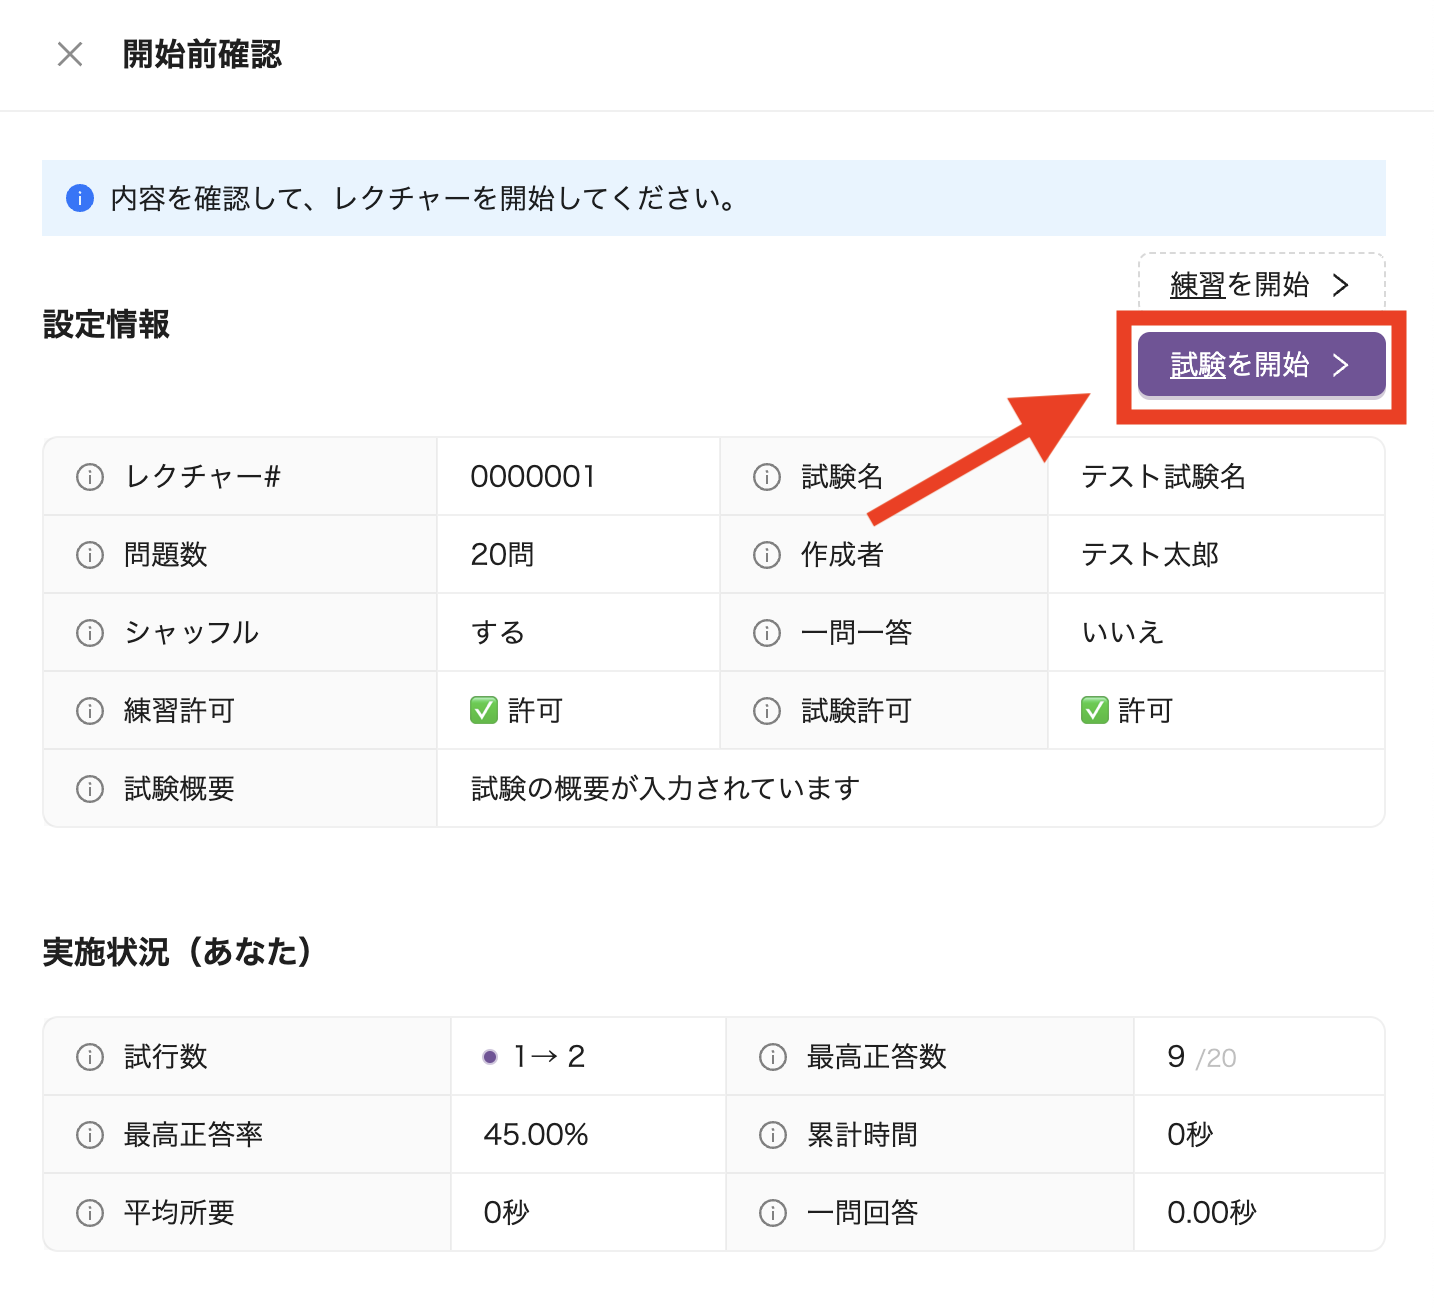1434x1308 pixels.
Task: Click the info icon beside 試験概要
Action: click(90, 788)
